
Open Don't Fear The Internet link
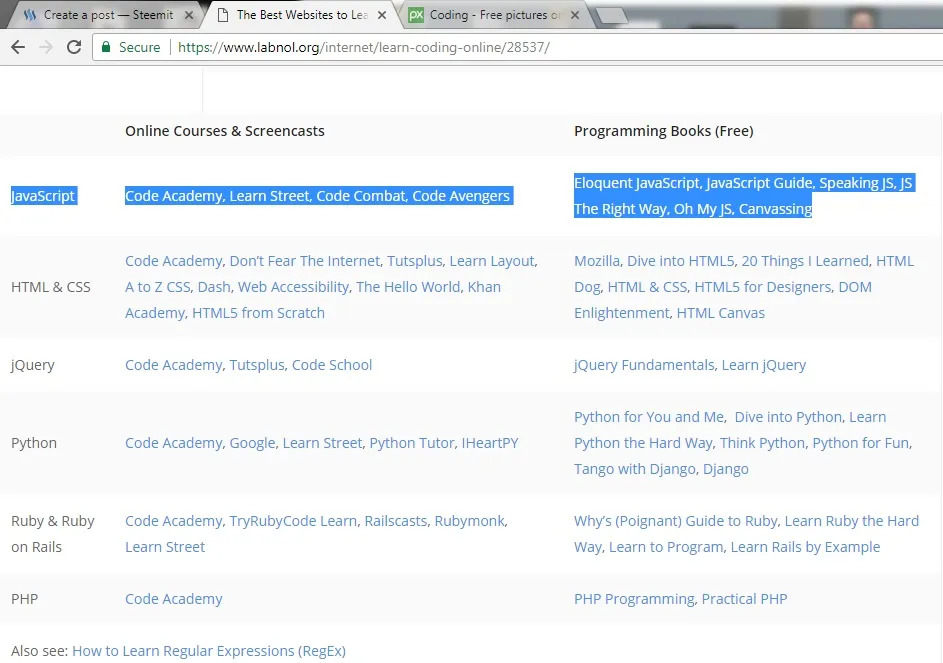pos(304,261)
